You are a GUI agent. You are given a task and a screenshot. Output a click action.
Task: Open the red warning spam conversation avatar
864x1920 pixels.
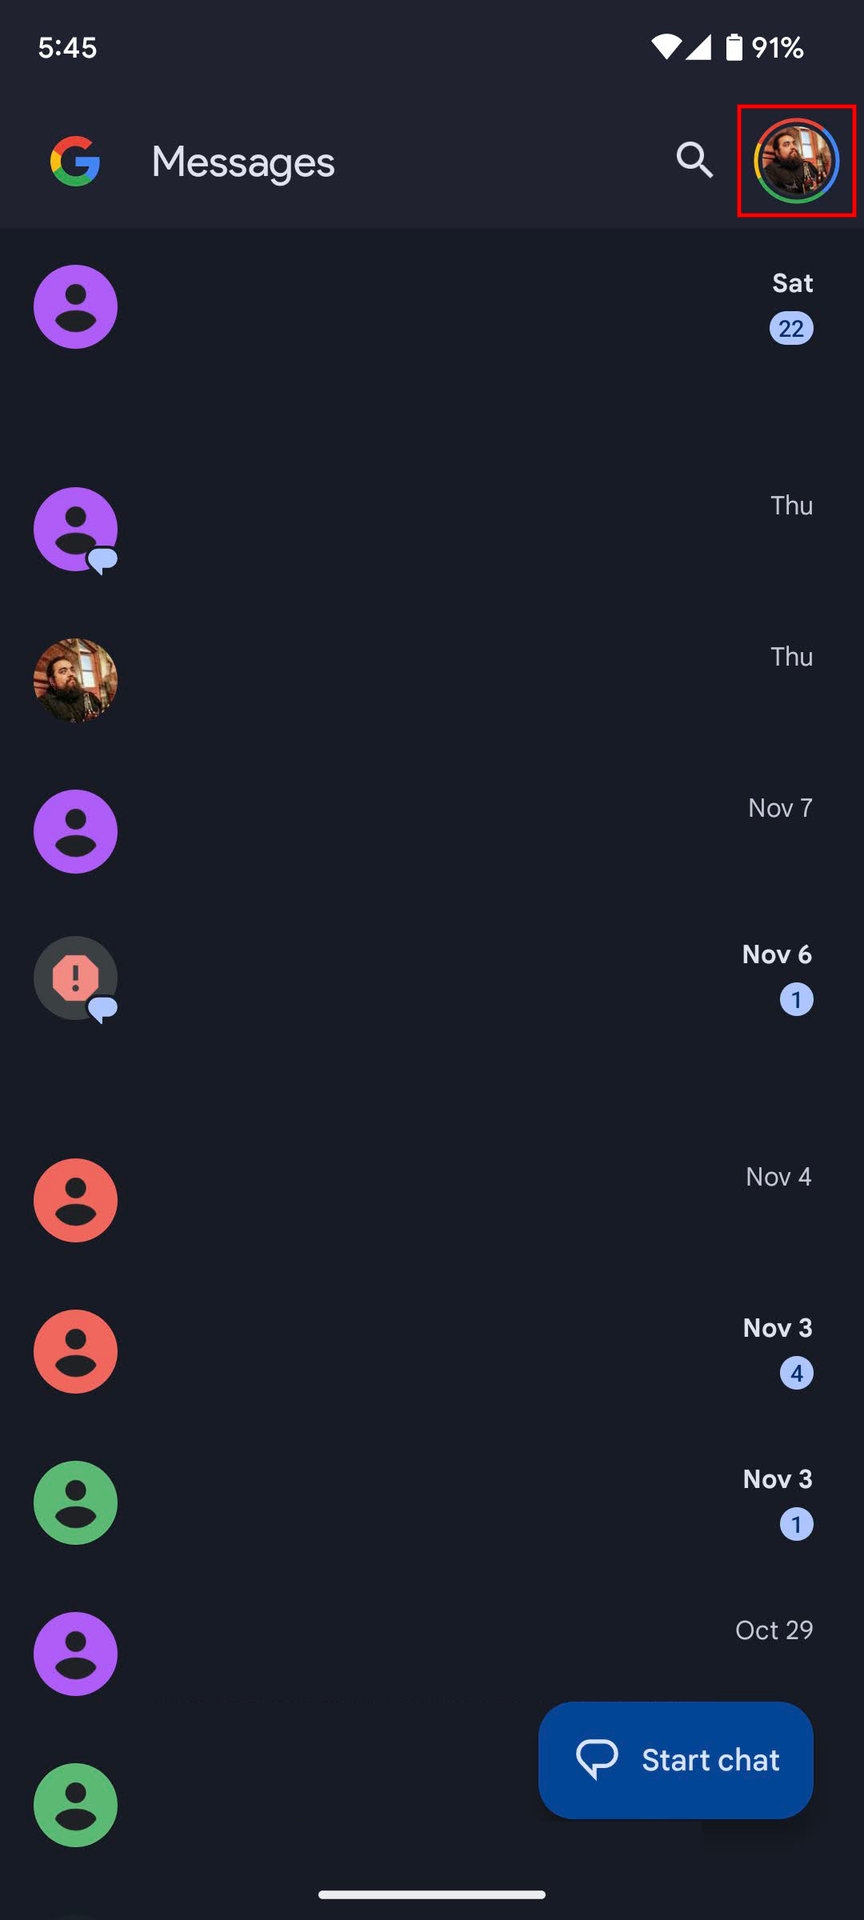pos(76,978)
